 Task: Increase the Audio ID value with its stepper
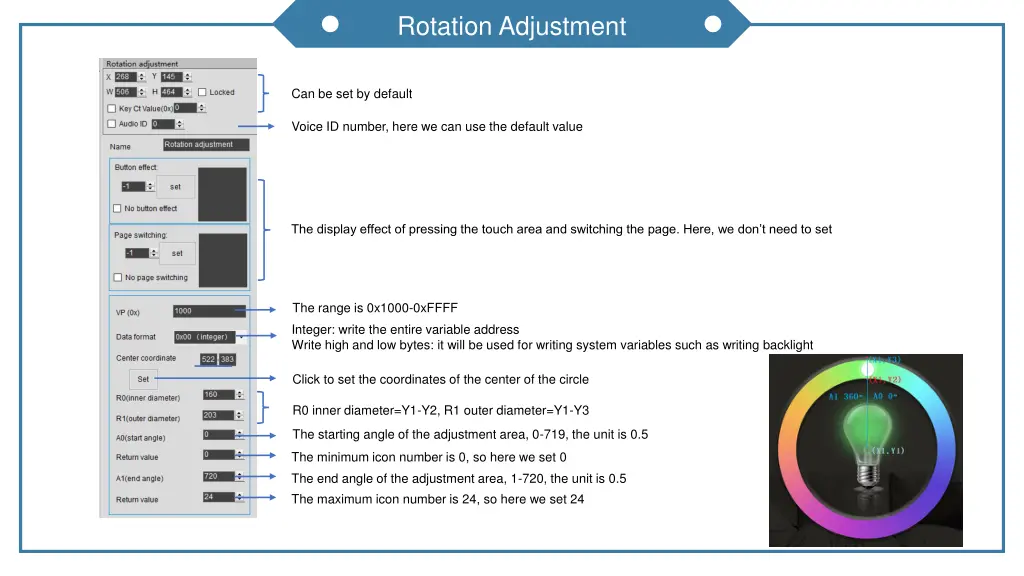[x=178, y=122]
